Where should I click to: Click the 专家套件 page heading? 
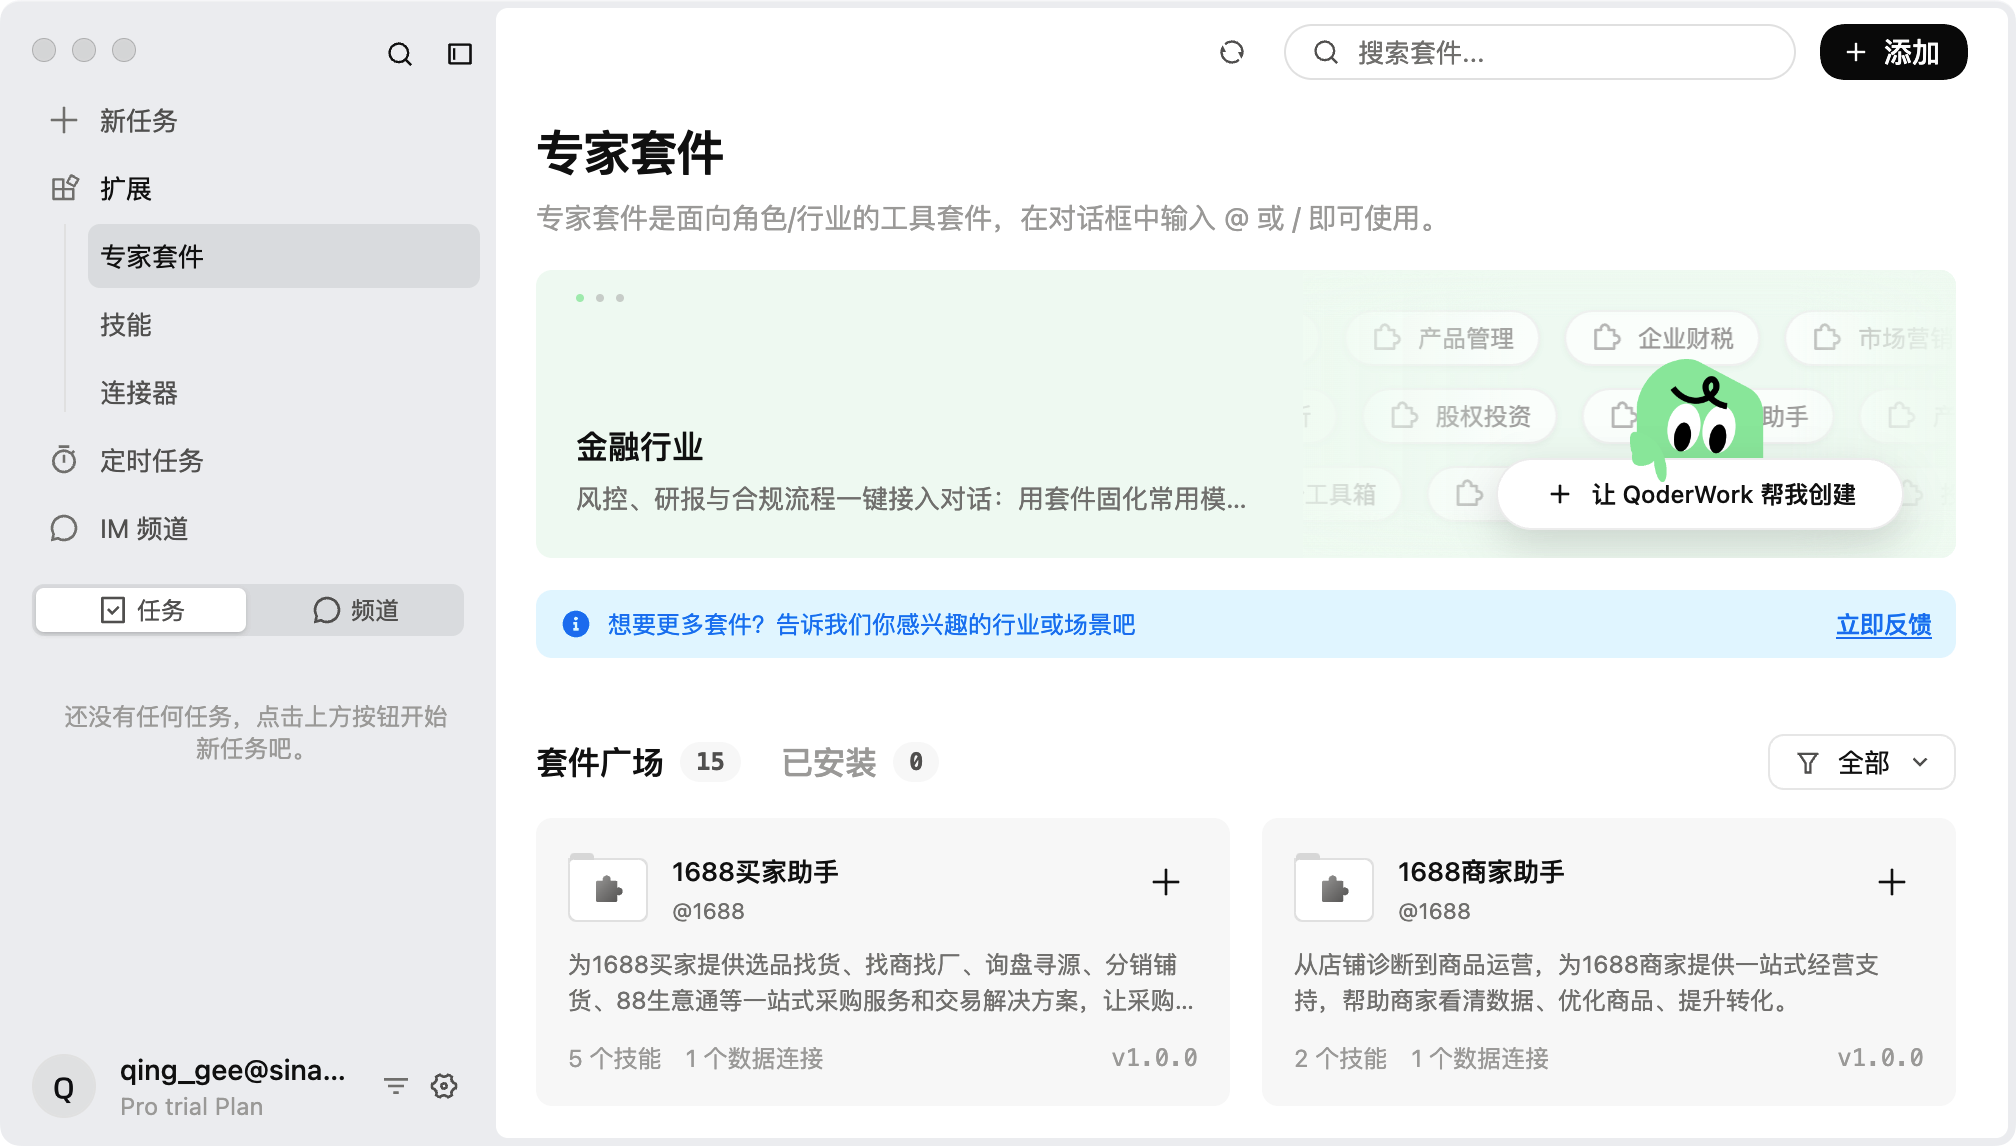pos(630,153)
